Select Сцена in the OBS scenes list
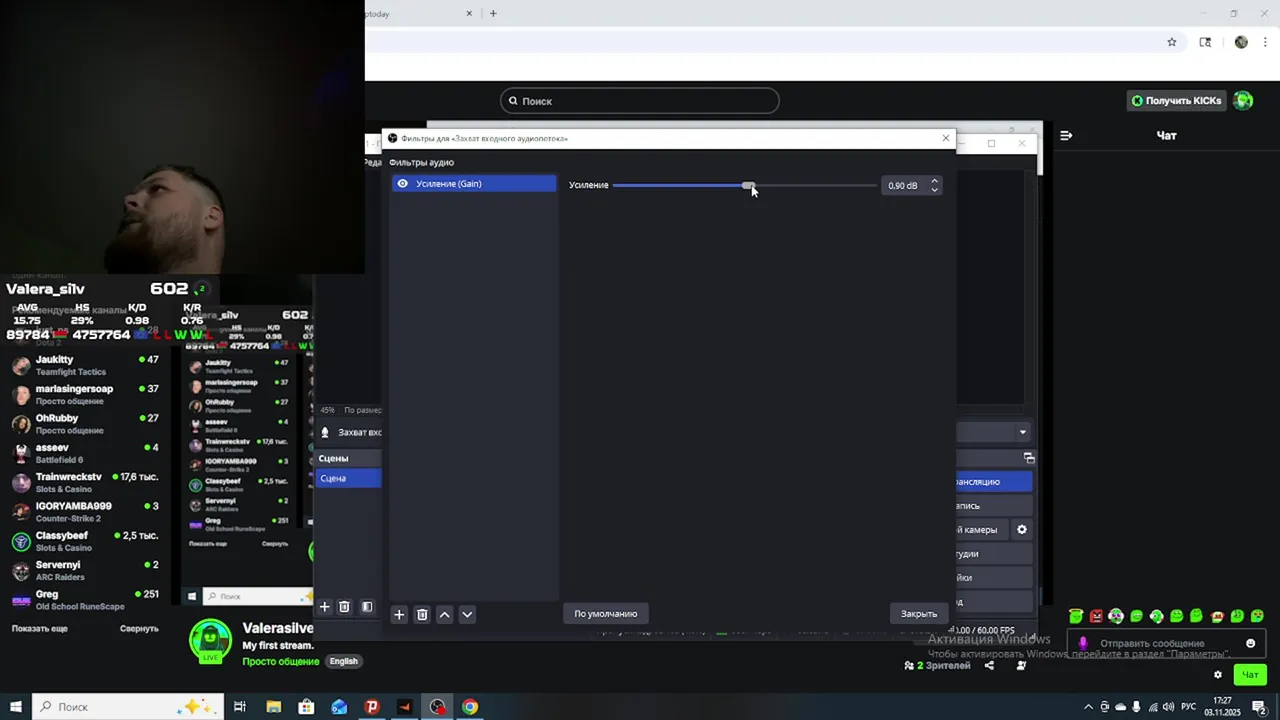The width and height of the screenshot is (1280, 720). point(348,478)
